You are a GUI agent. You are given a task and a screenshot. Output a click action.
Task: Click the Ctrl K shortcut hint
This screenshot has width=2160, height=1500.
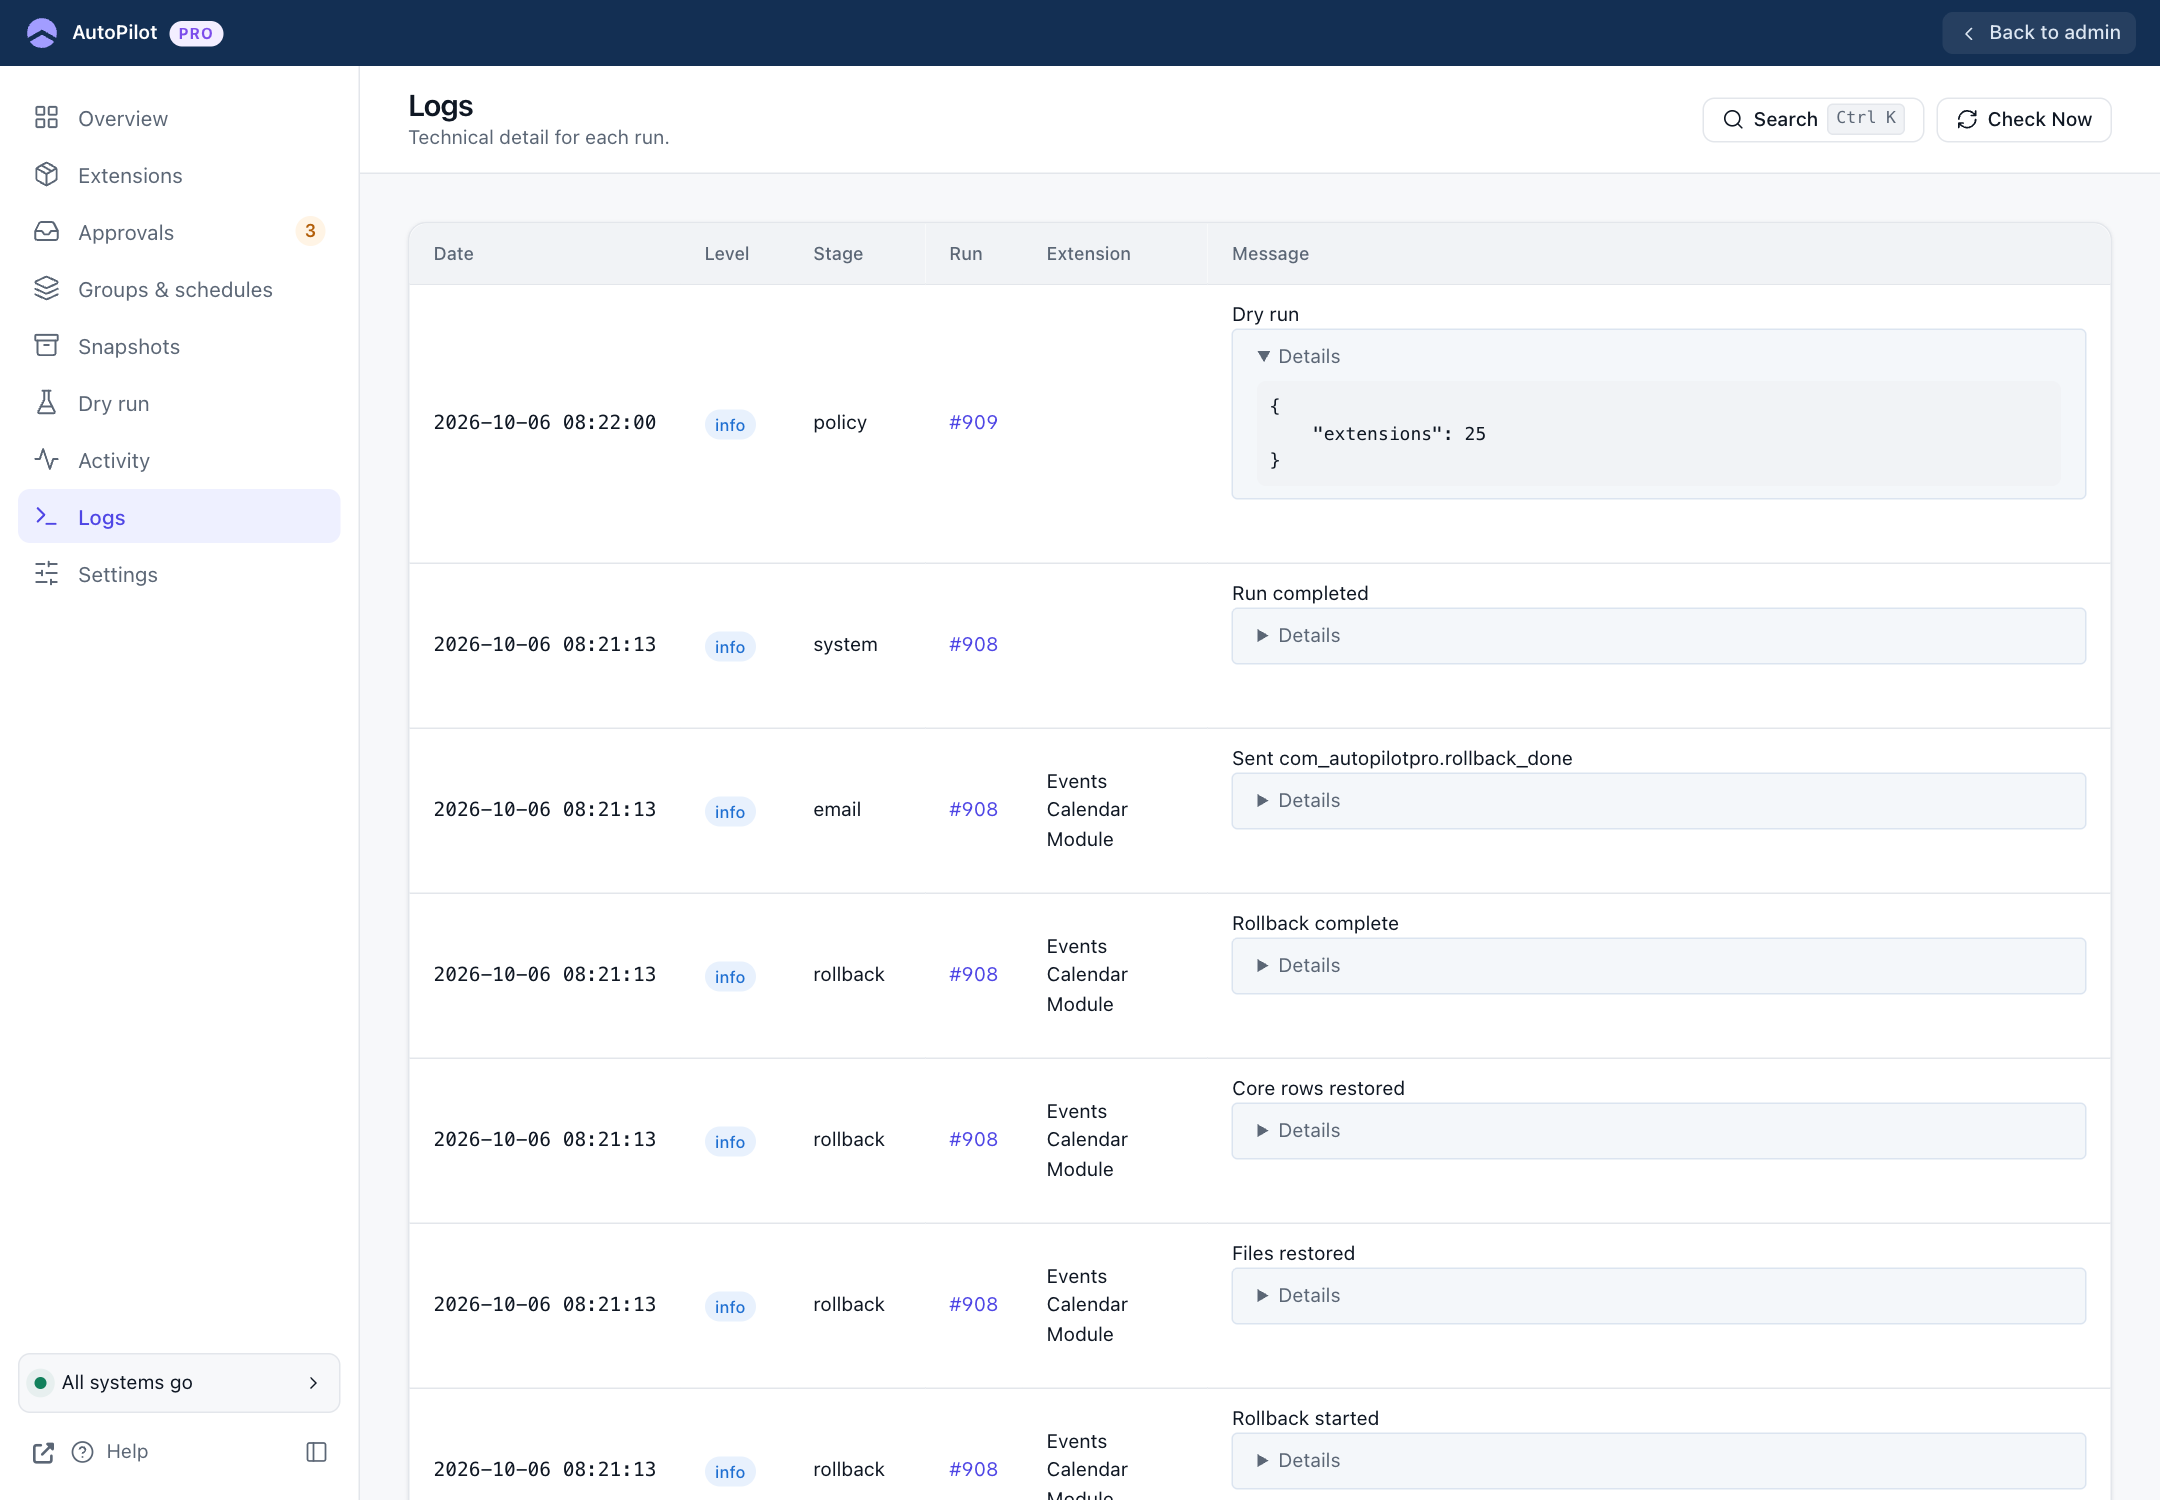[1865, 118]
